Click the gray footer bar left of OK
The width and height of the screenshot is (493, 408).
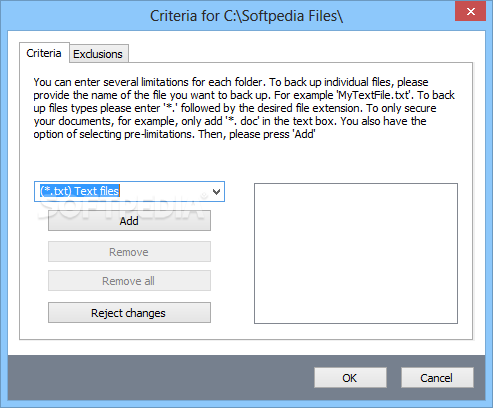tap(160, 377)
